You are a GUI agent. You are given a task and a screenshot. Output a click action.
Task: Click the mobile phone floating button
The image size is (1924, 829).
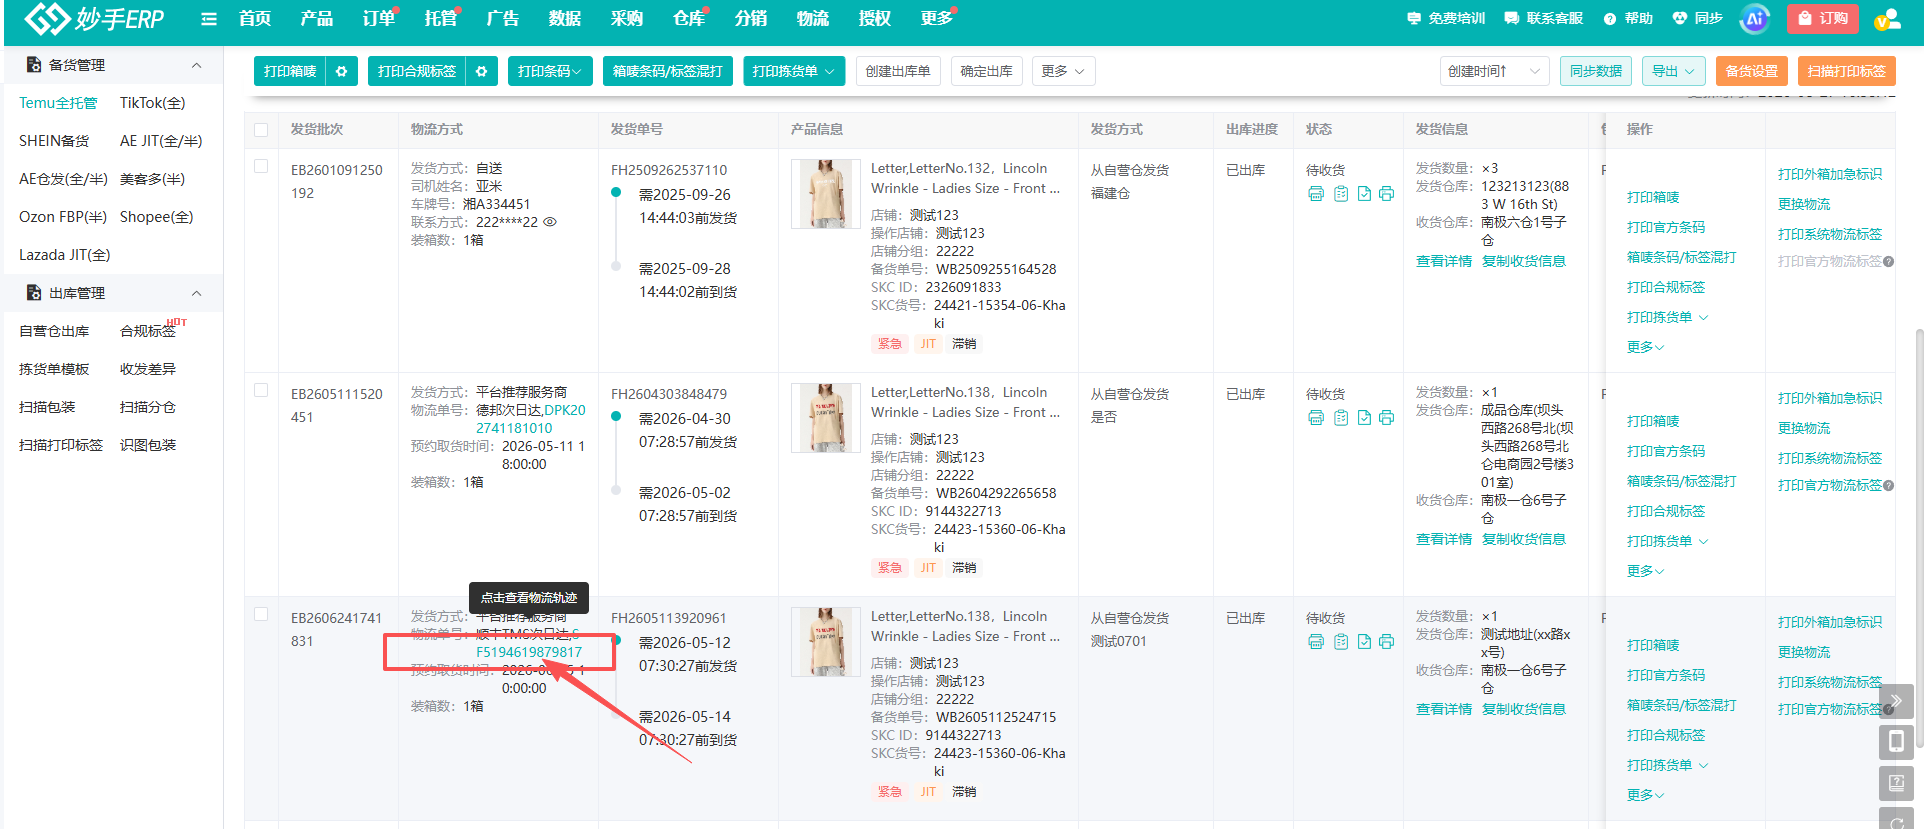[1897, 741]
